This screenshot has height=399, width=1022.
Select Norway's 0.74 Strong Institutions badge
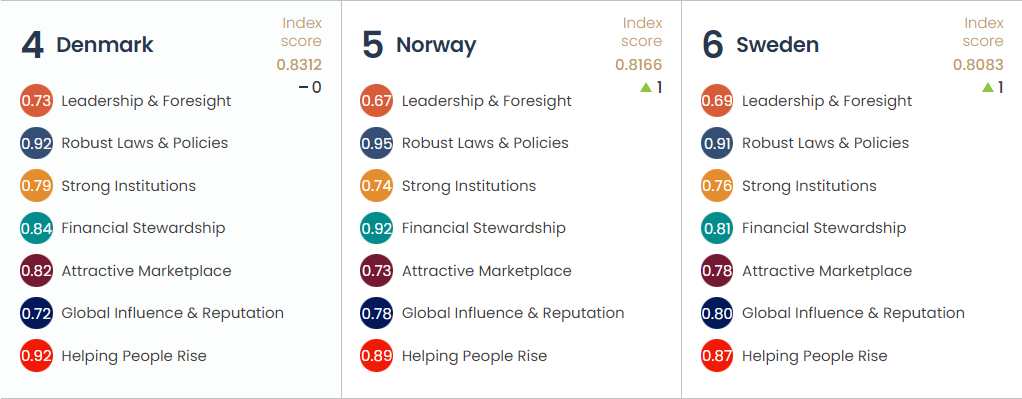click(377, 186)
